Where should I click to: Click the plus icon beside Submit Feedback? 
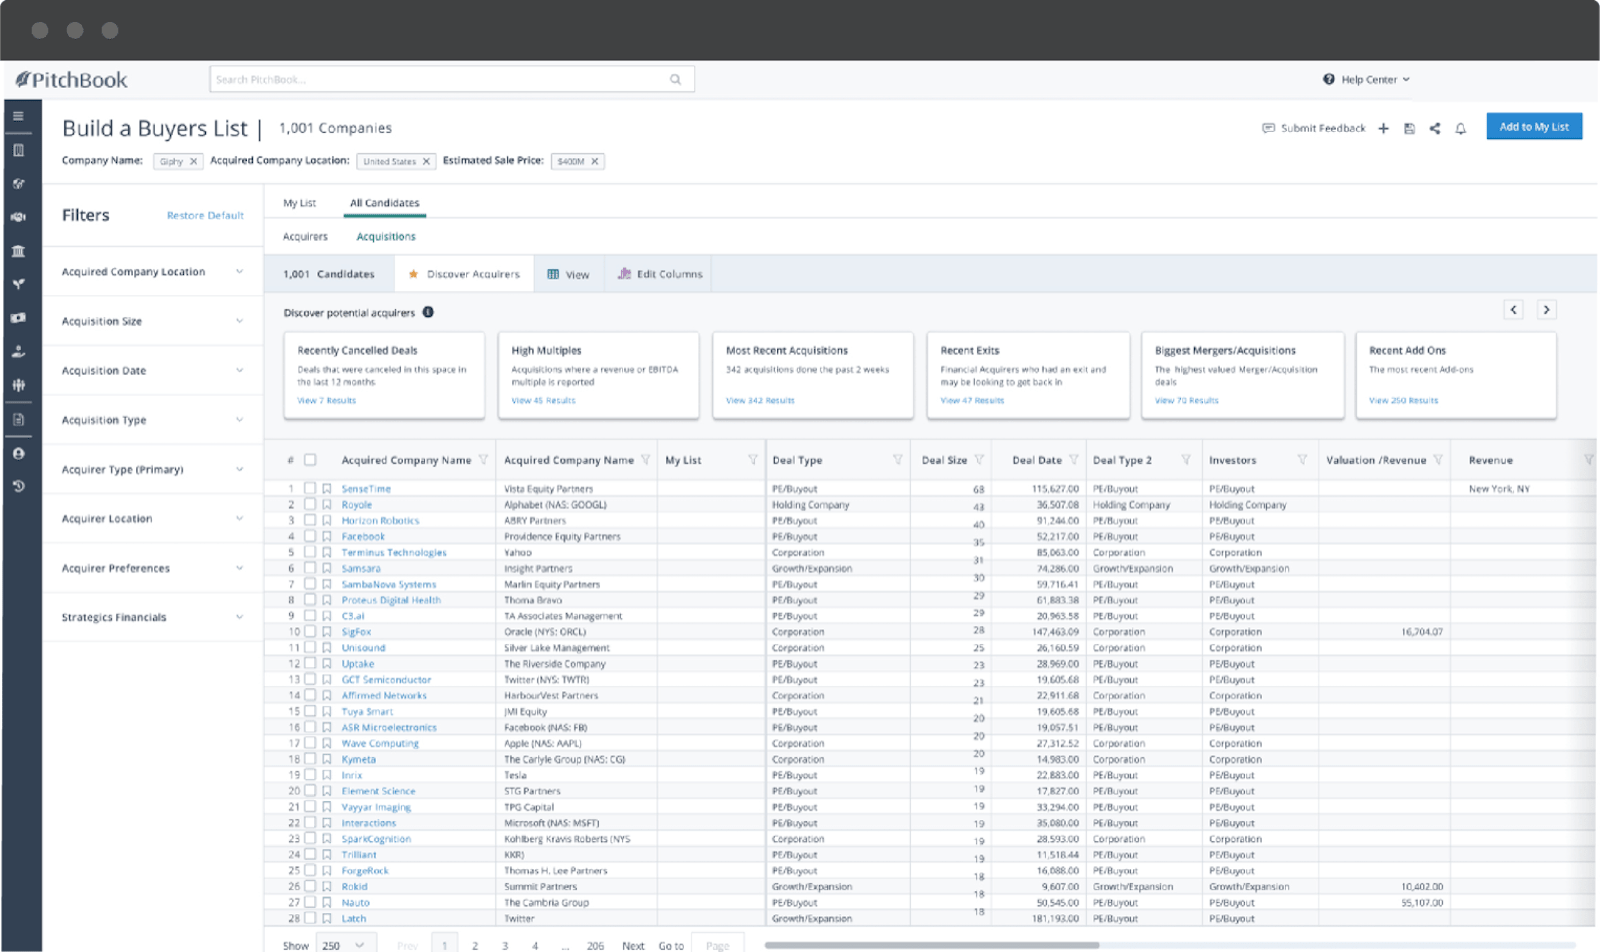[1385, 128]
